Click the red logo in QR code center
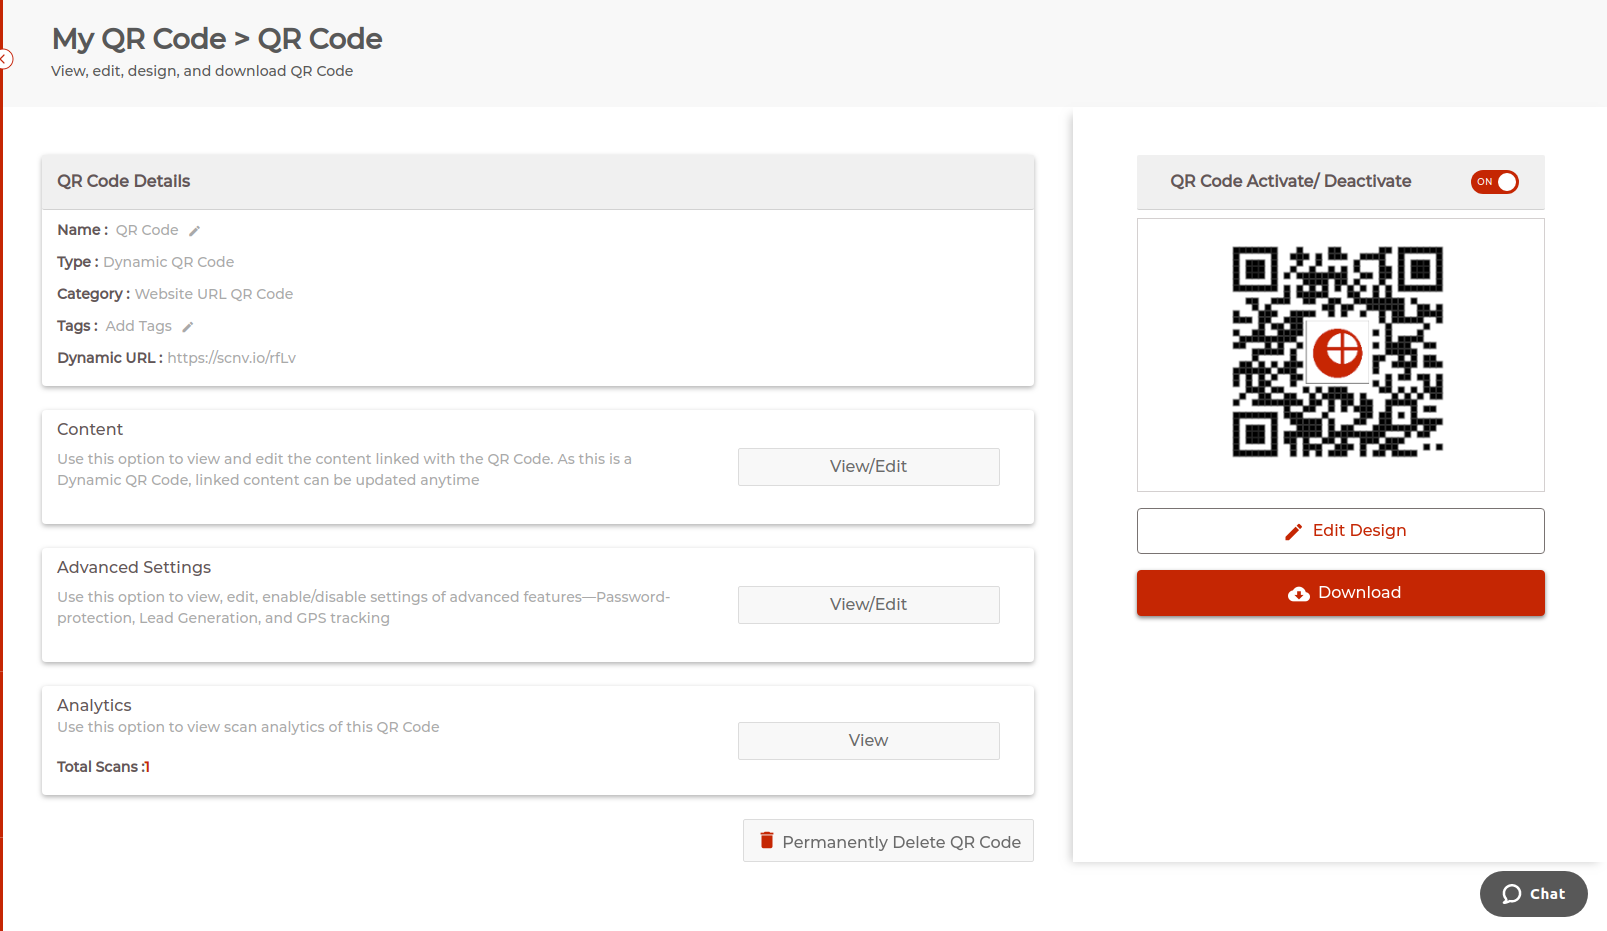Viewport: 1607px width, 931px height. pyautogui.click(x=1338, y=352)
